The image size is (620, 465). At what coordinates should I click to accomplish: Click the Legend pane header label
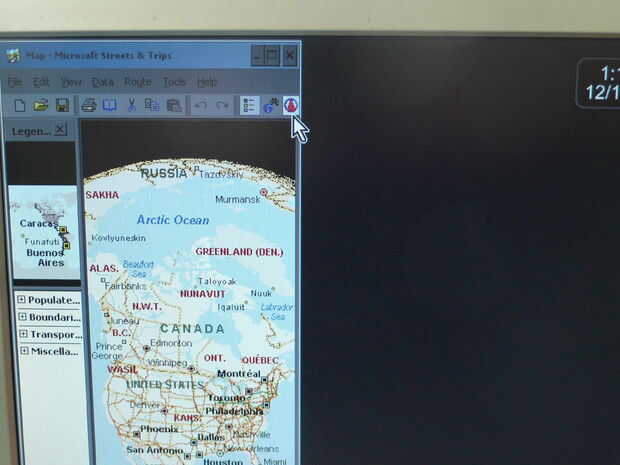click(31, 131)
